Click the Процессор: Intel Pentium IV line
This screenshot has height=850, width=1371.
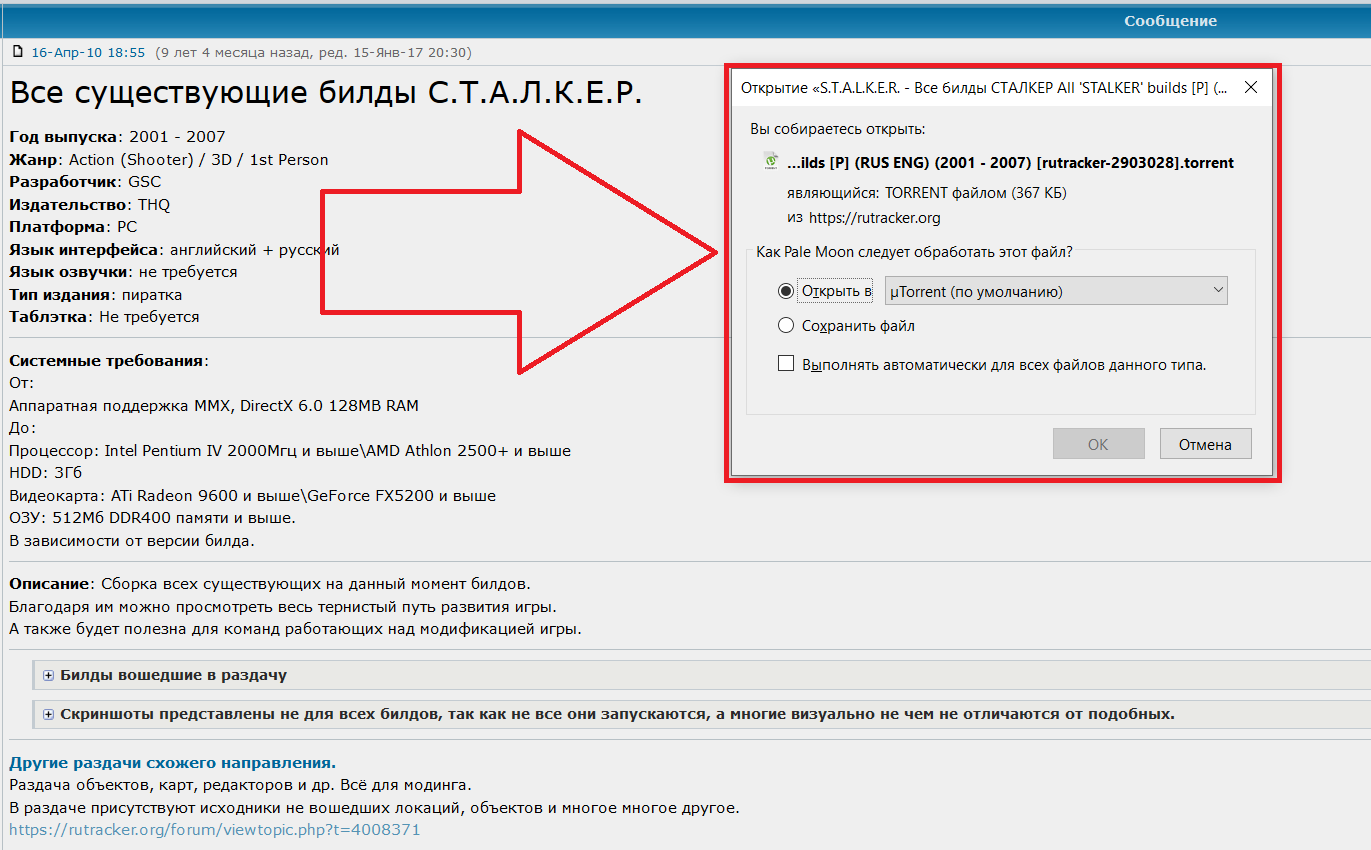tap(290, 451)
